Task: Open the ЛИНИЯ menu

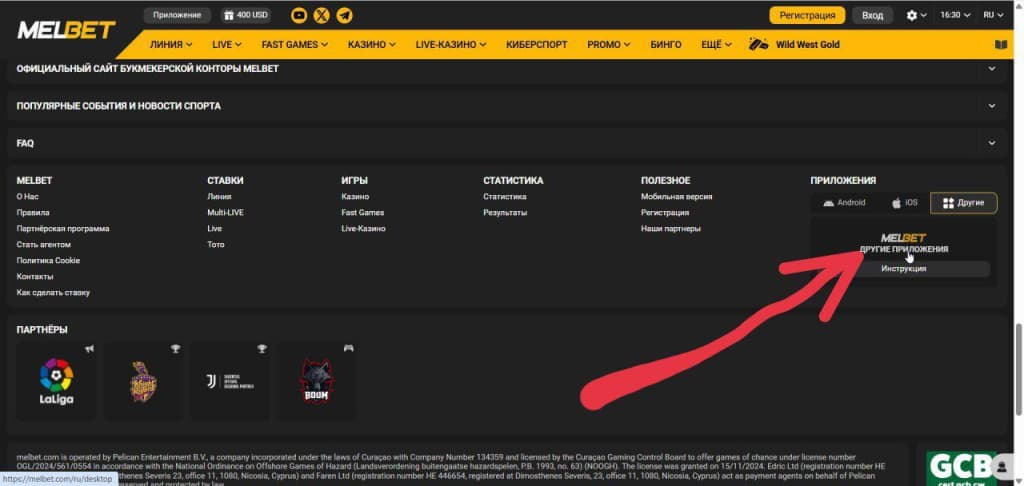Action: (x=170, y=44)
